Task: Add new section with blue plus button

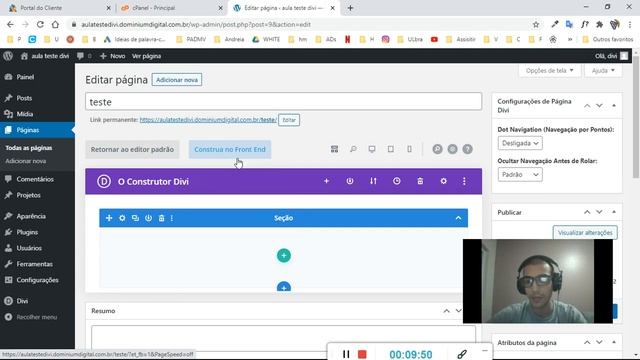Action: click(x=284, y=287)
